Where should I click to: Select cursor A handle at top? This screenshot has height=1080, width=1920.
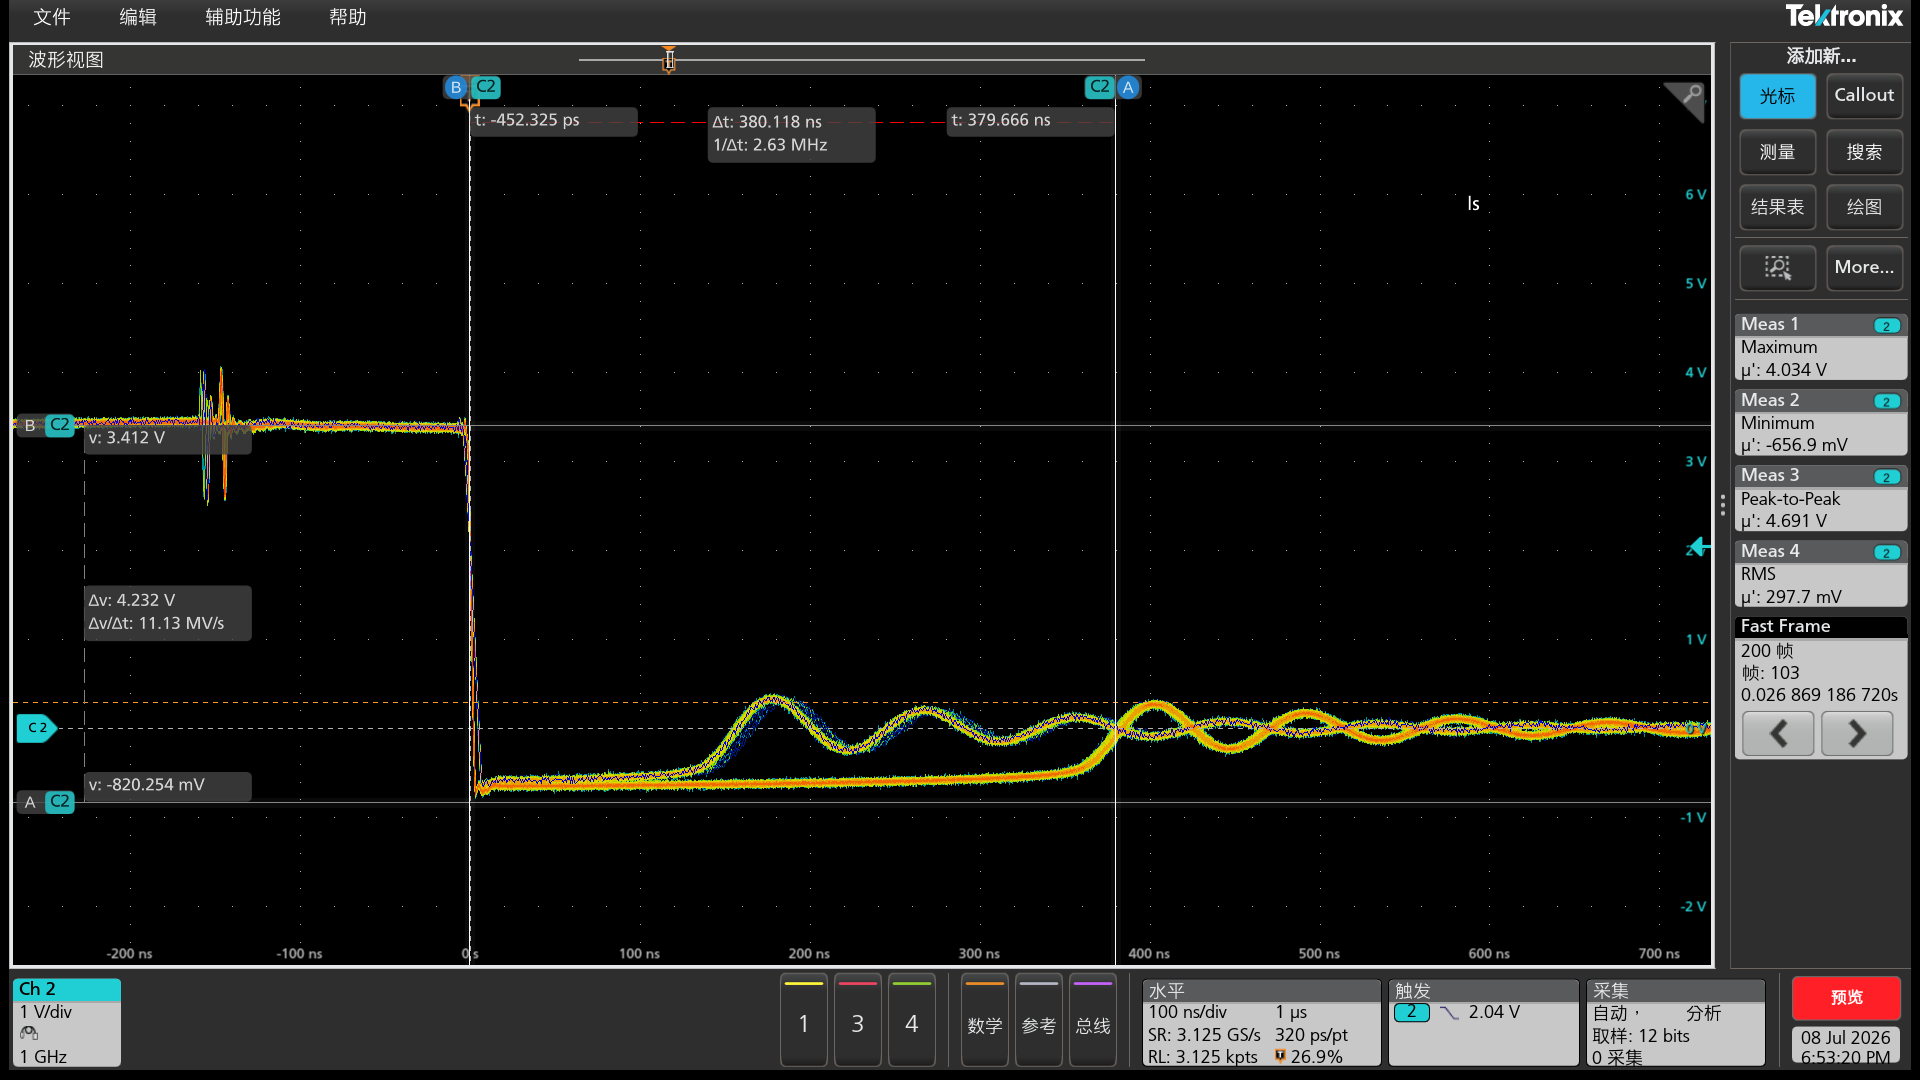tap(1128, 87)
